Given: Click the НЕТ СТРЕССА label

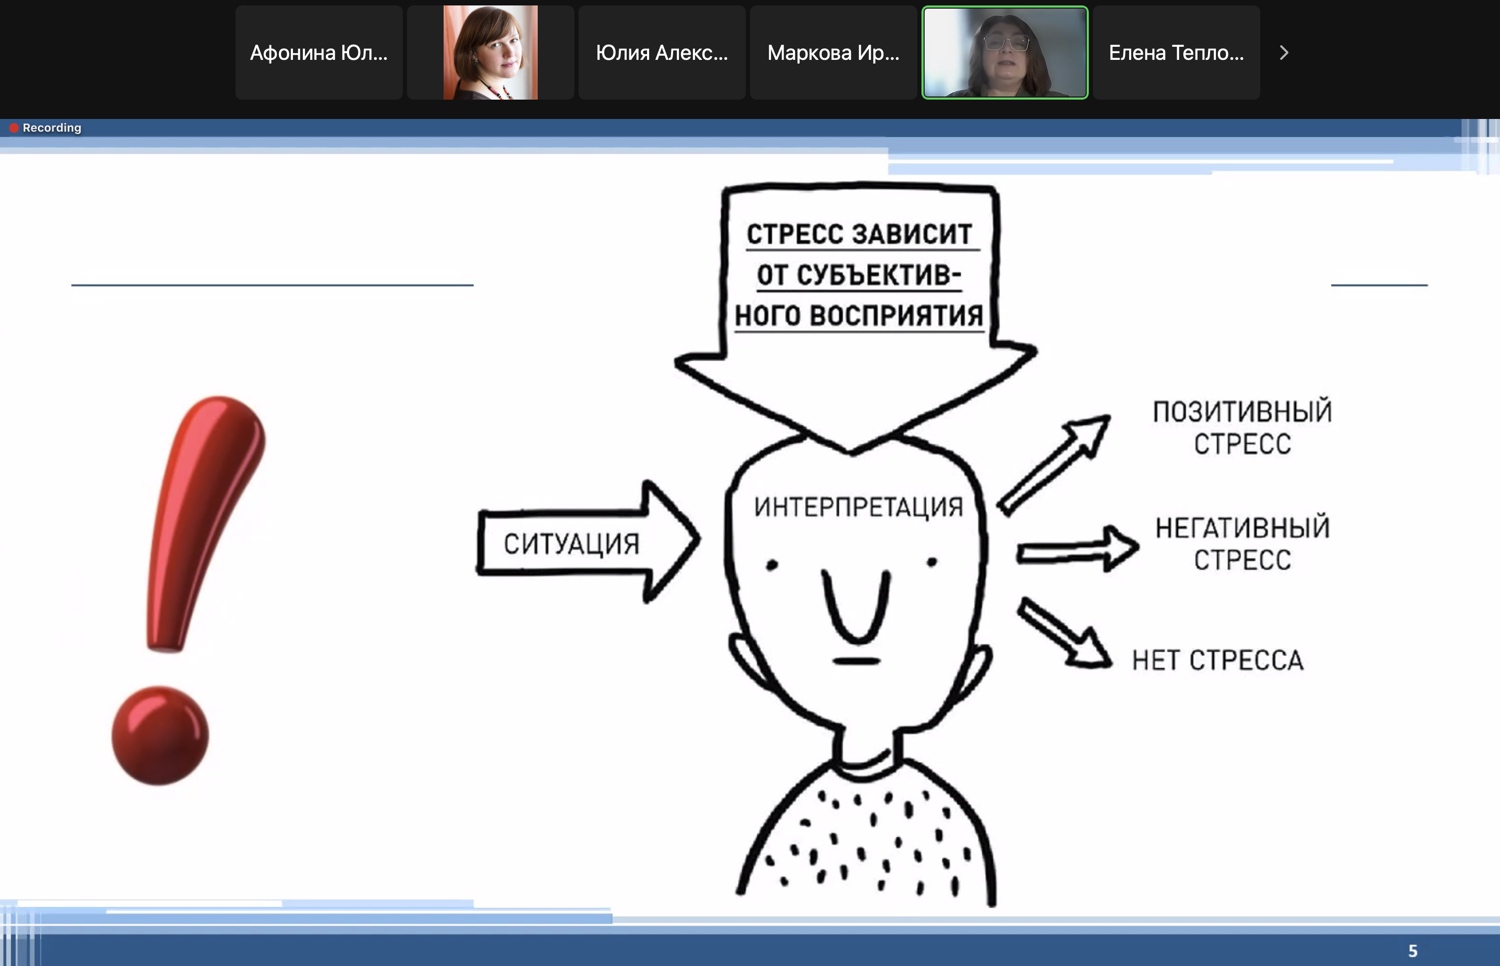Looking at the screenshot, I should tap(1217, 661).
